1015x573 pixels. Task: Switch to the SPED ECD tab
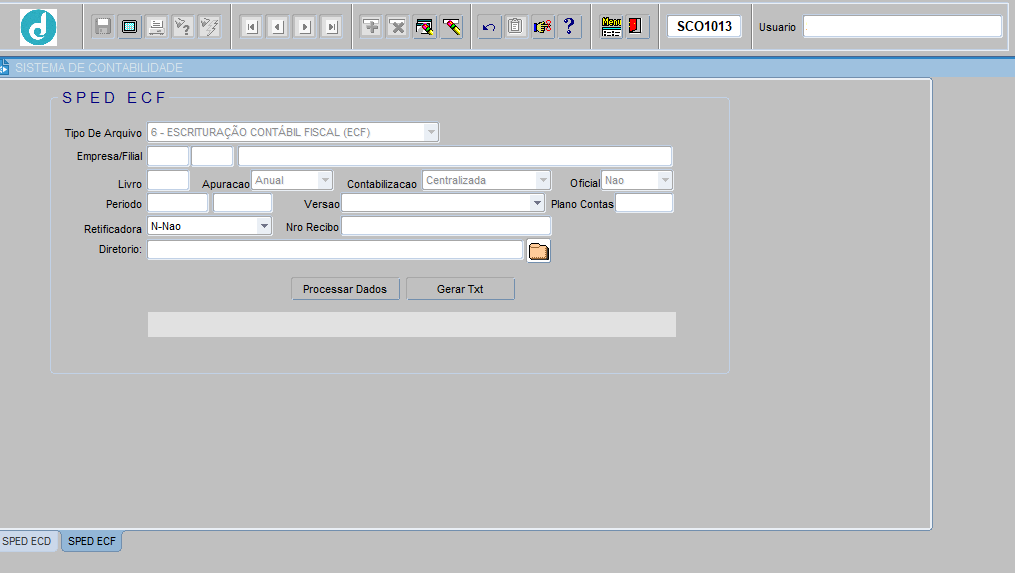27,541
